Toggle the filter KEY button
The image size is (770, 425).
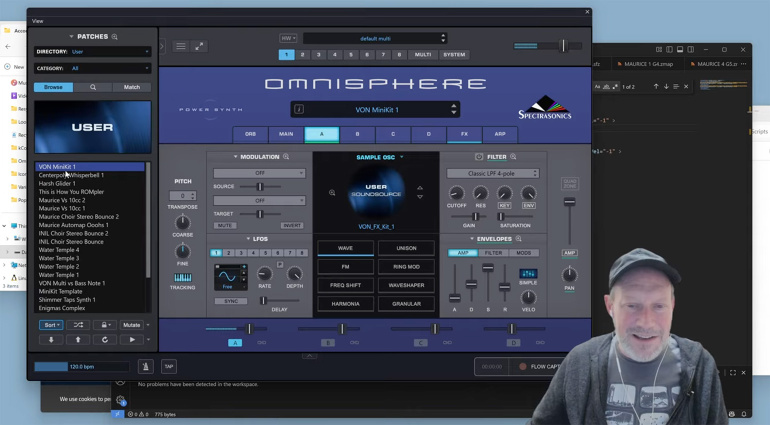(x=504, y=205)
